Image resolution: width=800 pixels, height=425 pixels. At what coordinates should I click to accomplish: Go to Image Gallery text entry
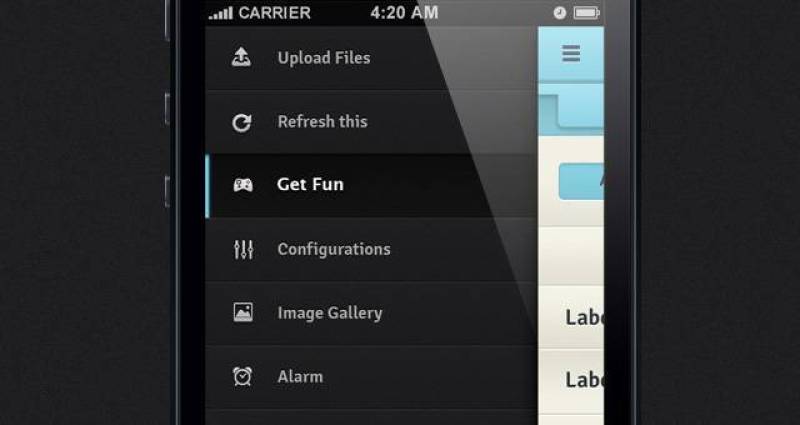tap(330, 313)
